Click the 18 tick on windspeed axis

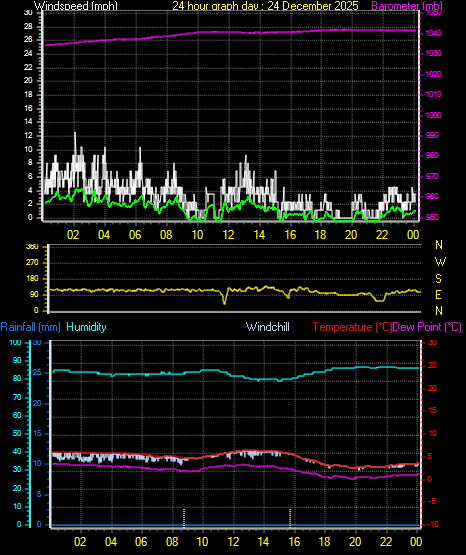(28, 95)
